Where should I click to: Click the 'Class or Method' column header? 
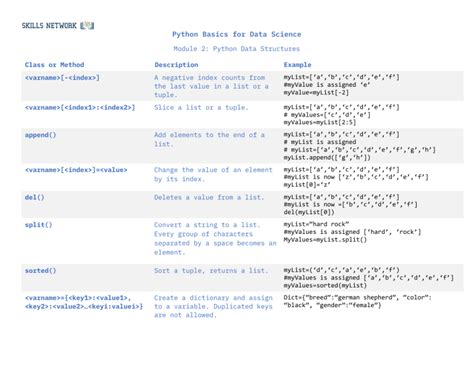54,65
